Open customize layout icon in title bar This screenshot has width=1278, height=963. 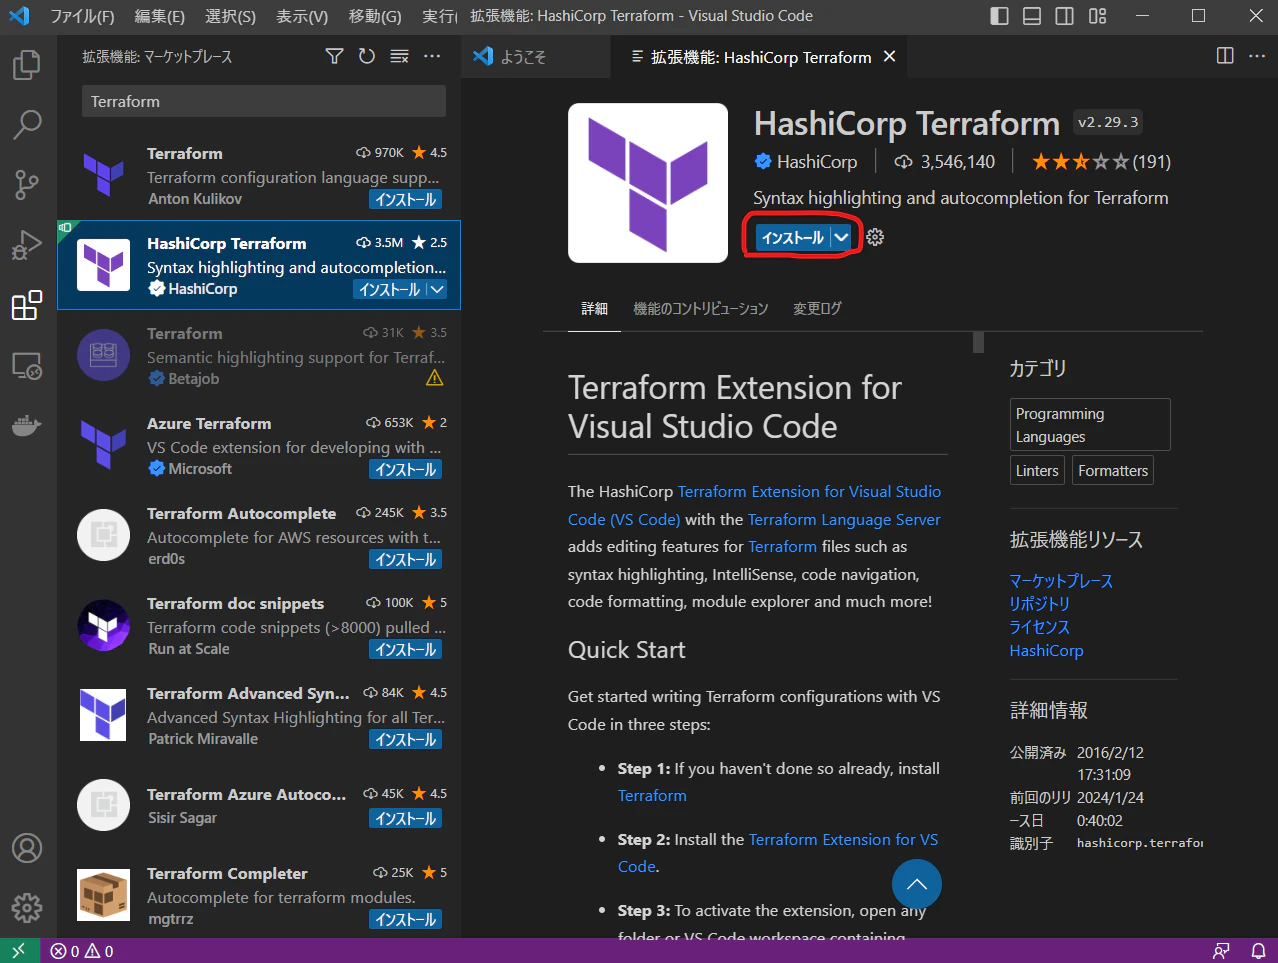tap(1098, 16)
